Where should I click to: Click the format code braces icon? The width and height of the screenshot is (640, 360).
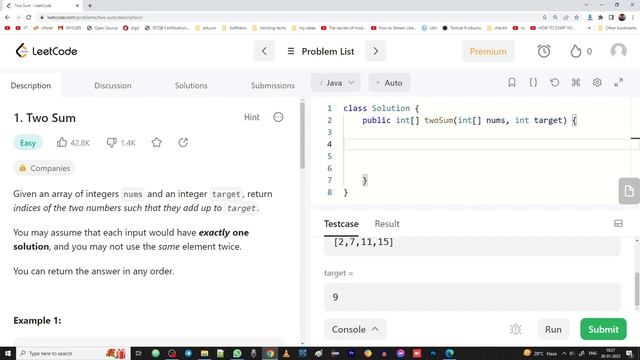[533, 82]
